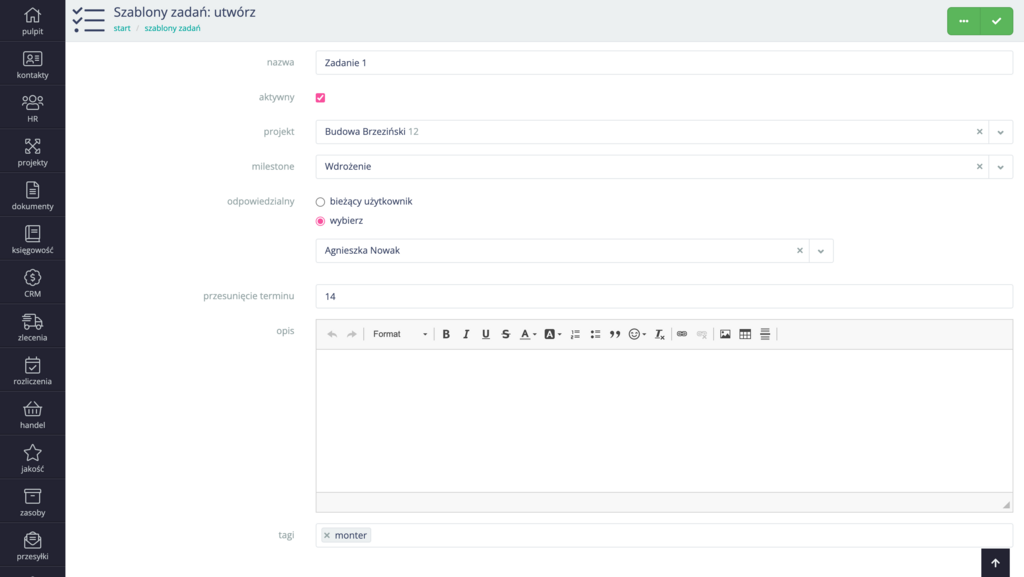The width and height of the screenshot is (1024, 577).
Task: Open the zlecenia menu item
Action: point(32,327)
